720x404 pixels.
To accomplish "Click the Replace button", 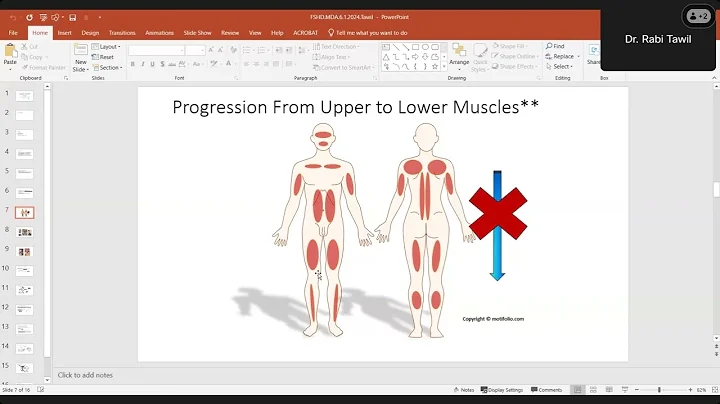I will click(x=562, y=56).
